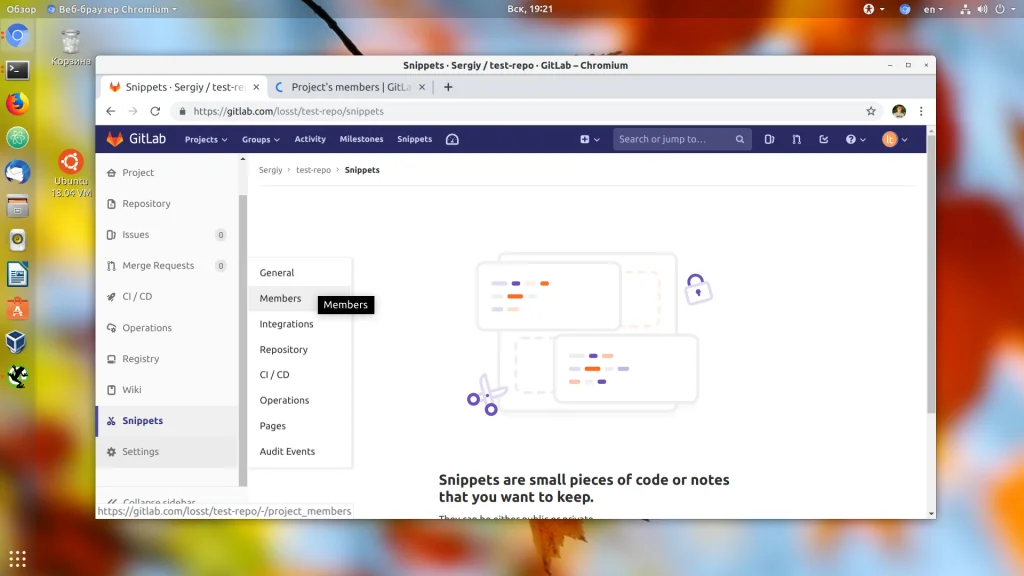The image size is (1024, 576).
Task: Click the GitLab fox logo
Action: [115, 139]
